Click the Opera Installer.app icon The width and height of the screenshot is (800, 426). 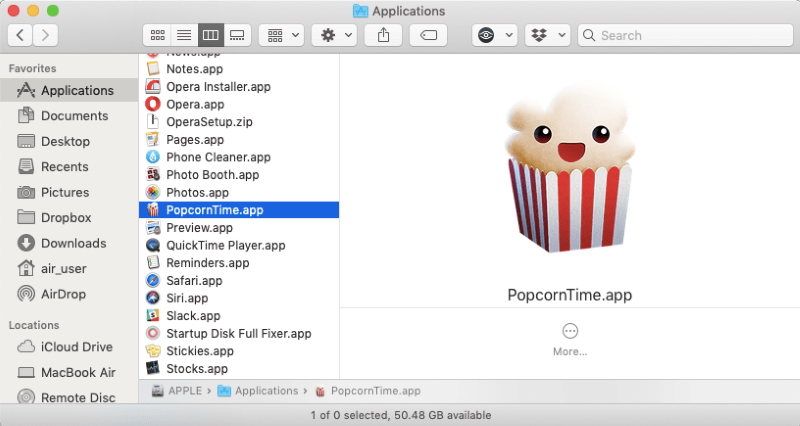tap(153, 86)
